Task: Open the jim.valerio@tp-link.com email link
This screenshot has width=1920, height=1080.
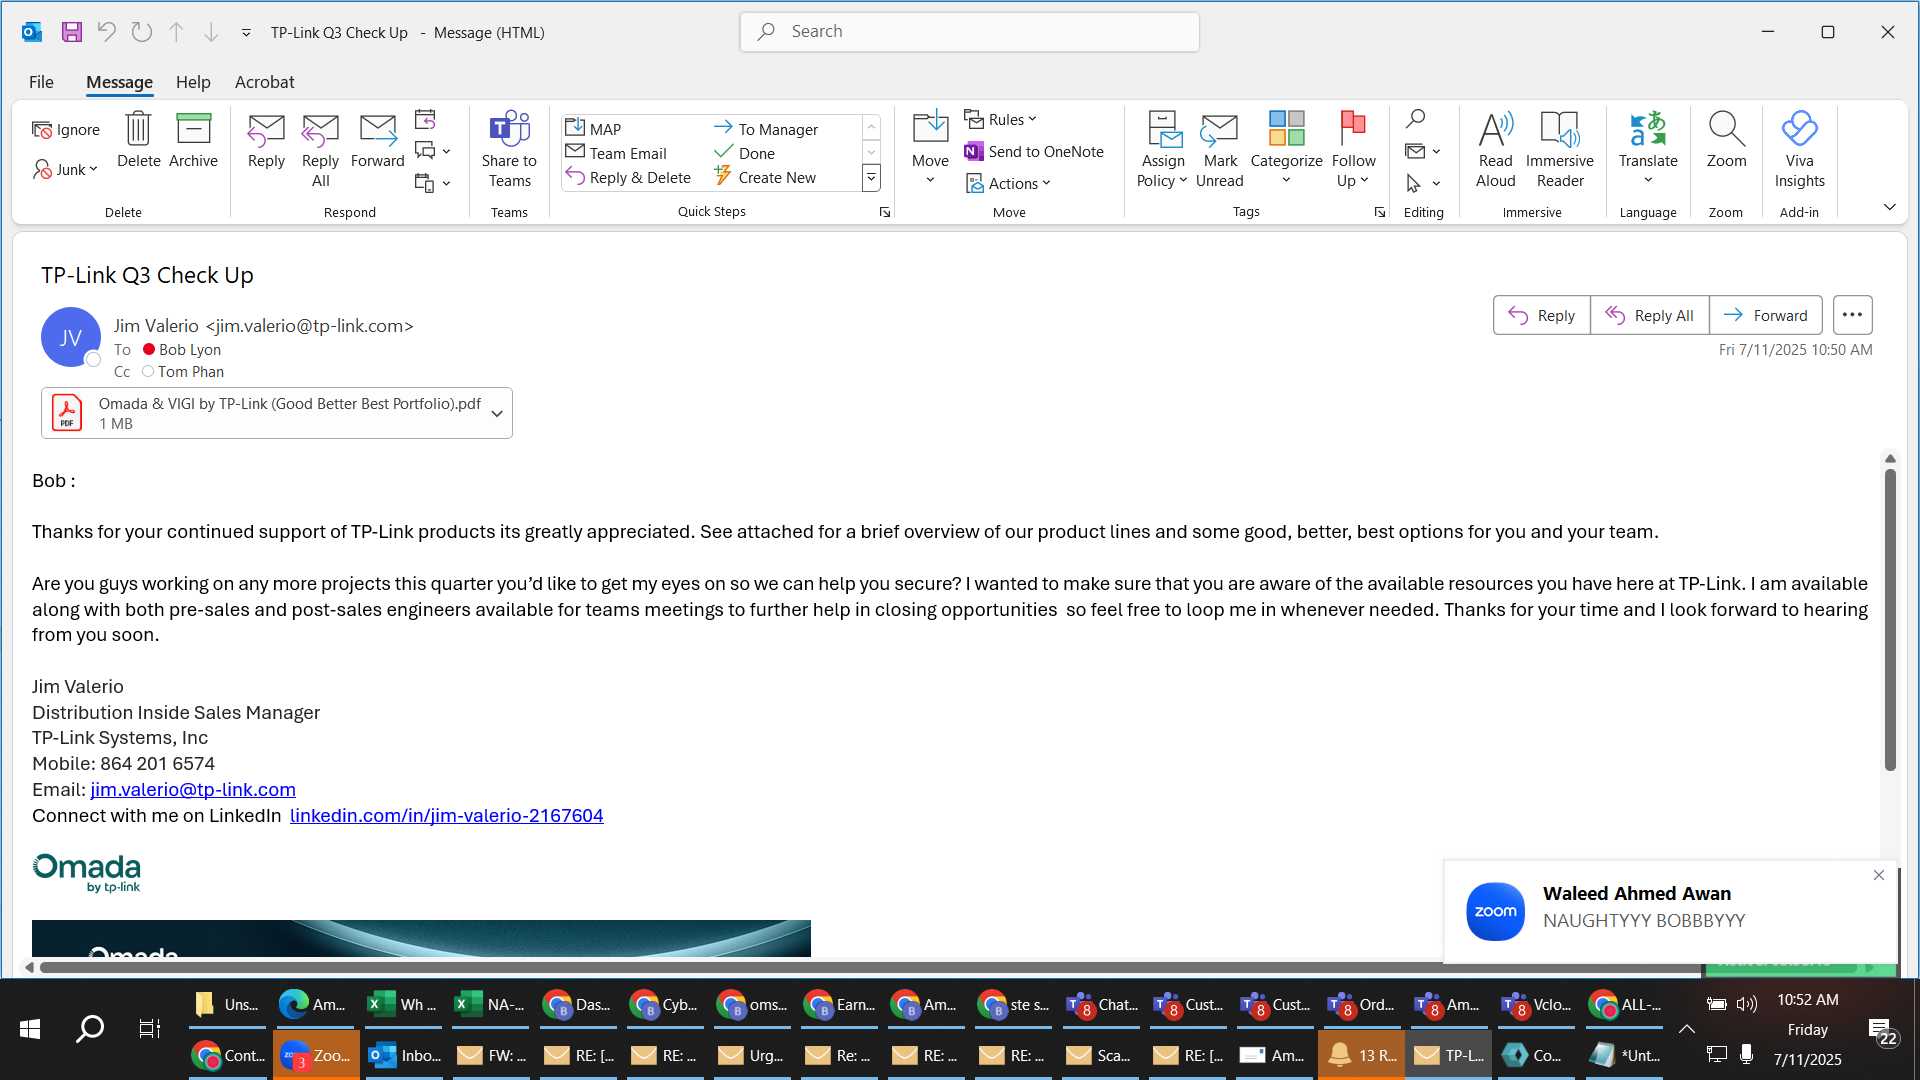Action: tap(193, 790)
